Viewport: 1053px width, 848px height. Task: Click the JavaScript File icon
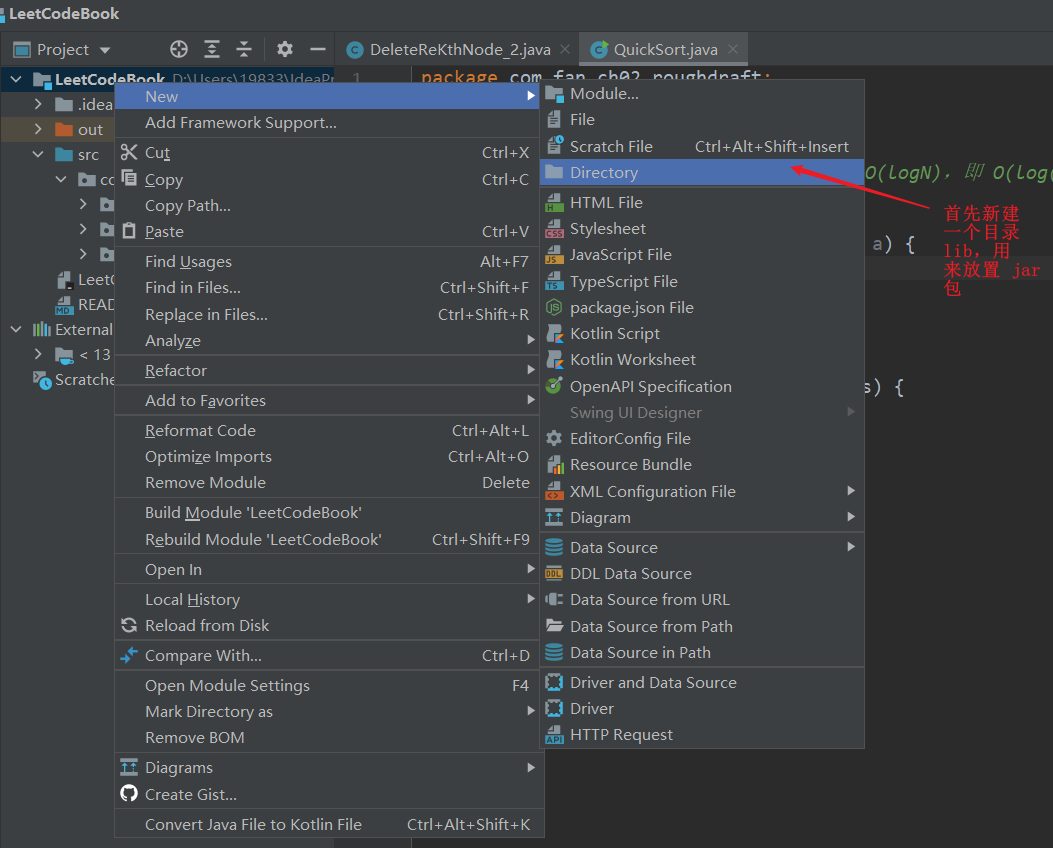point(554,254)
